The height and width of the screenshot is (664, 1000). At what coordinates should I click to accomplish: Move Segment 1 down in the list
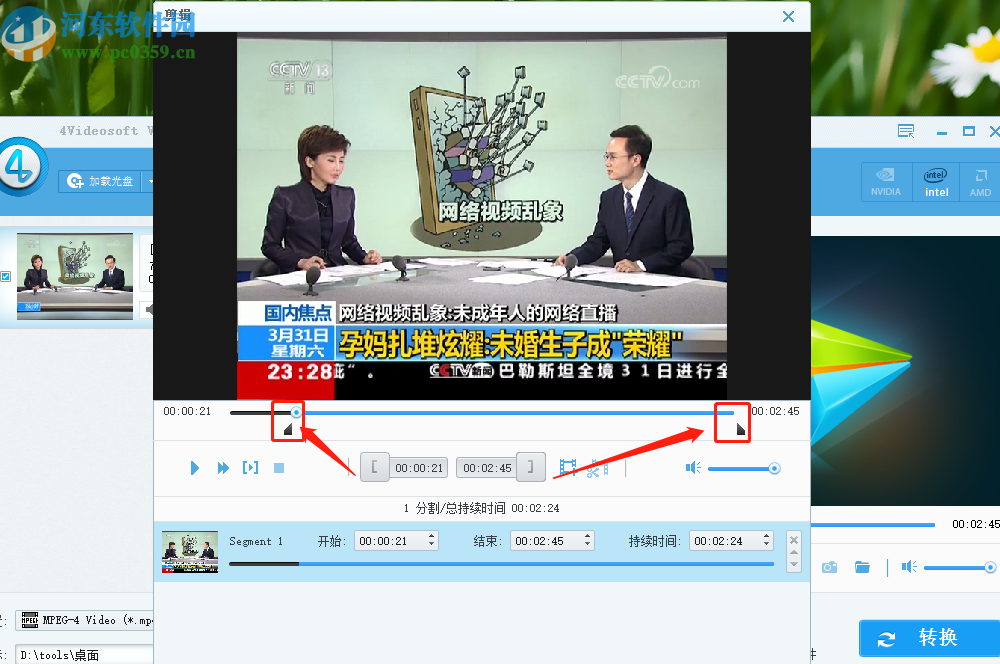794,564
